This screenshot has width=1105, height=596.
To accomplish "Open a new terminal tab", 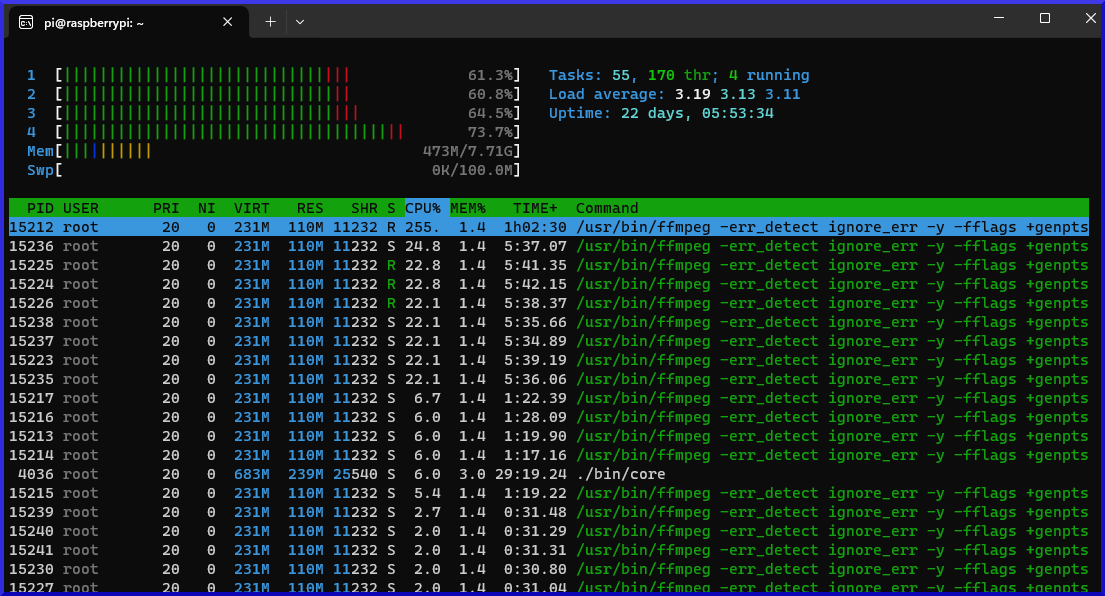I will 270,21.
